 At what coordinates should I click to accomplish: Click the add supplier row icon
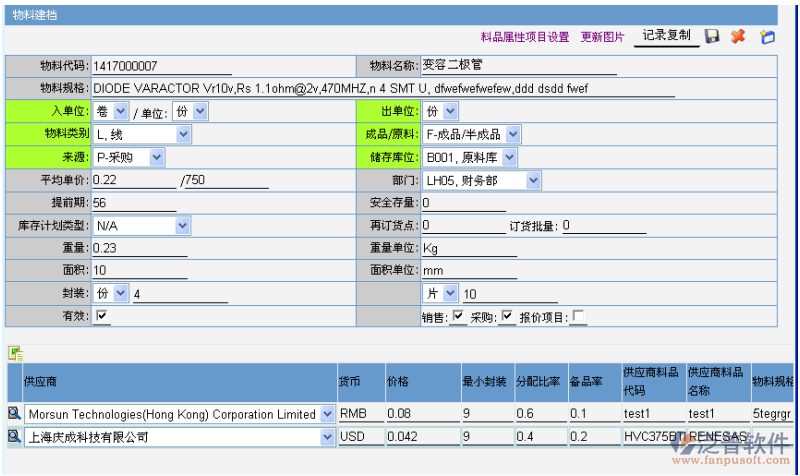pos(15,352)
